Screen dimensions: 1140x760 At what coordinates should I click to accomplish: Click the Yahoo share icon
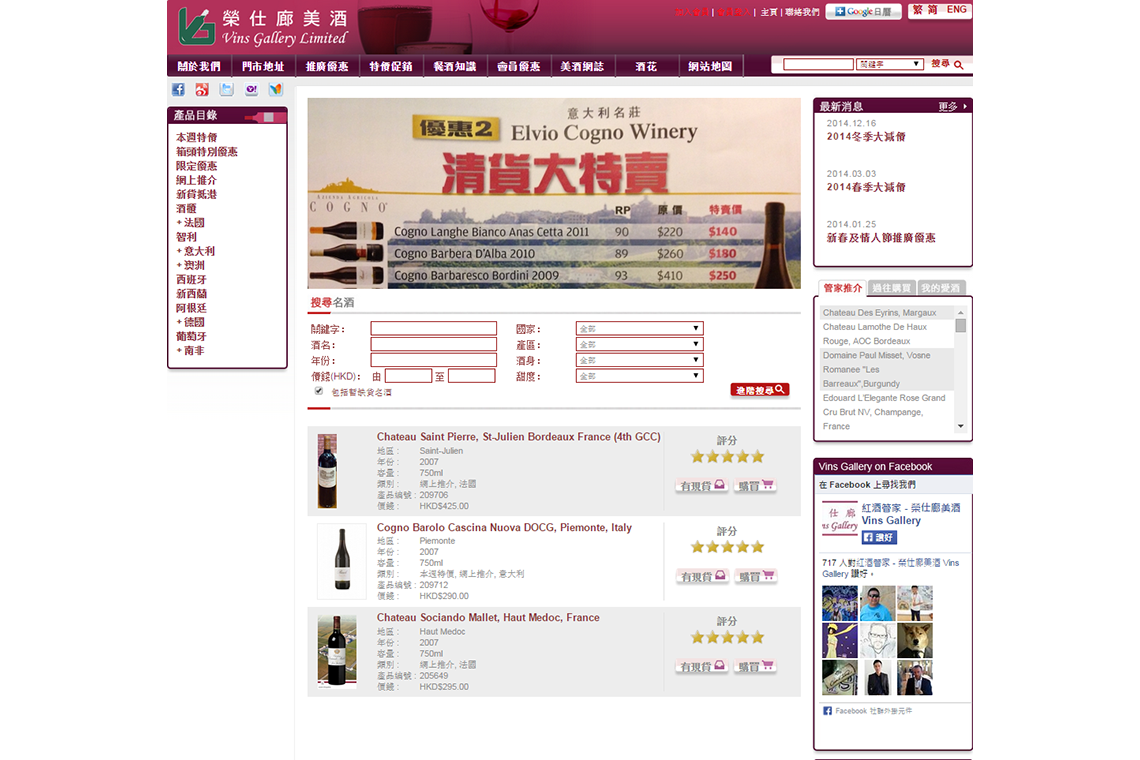pos(252,89)
